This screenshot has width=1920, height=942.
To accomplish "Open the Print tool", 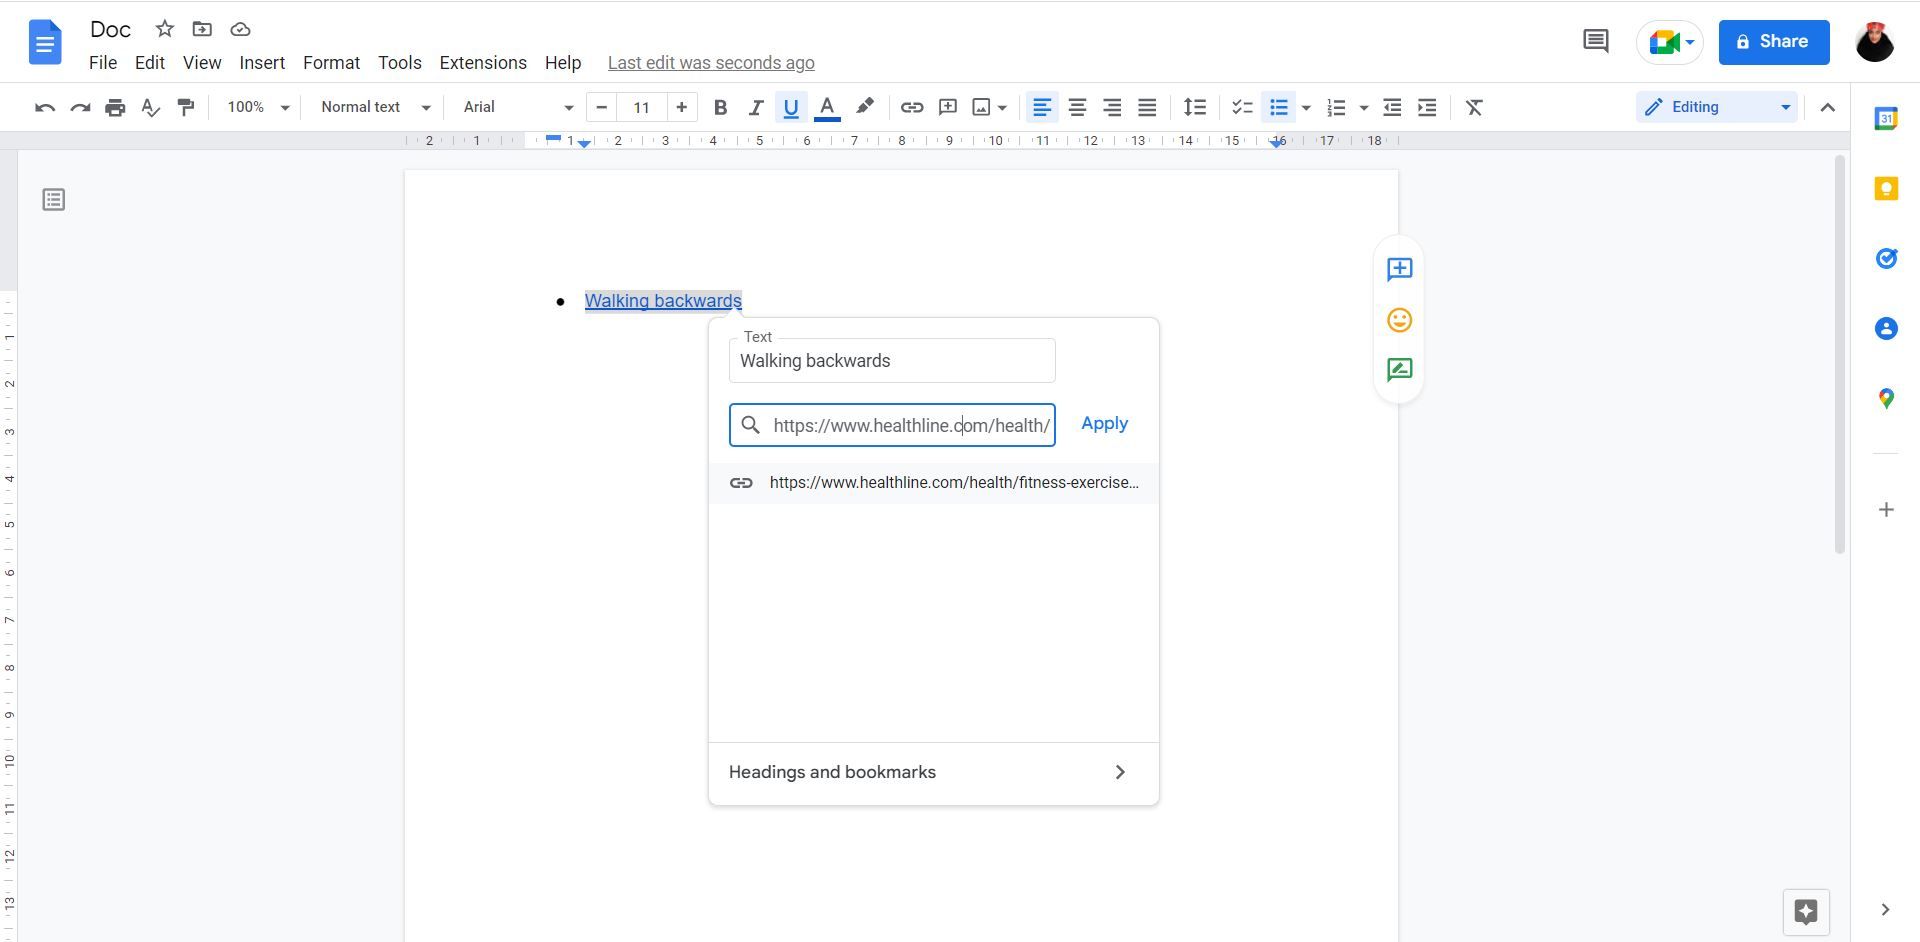I will [x=115, y=107].
